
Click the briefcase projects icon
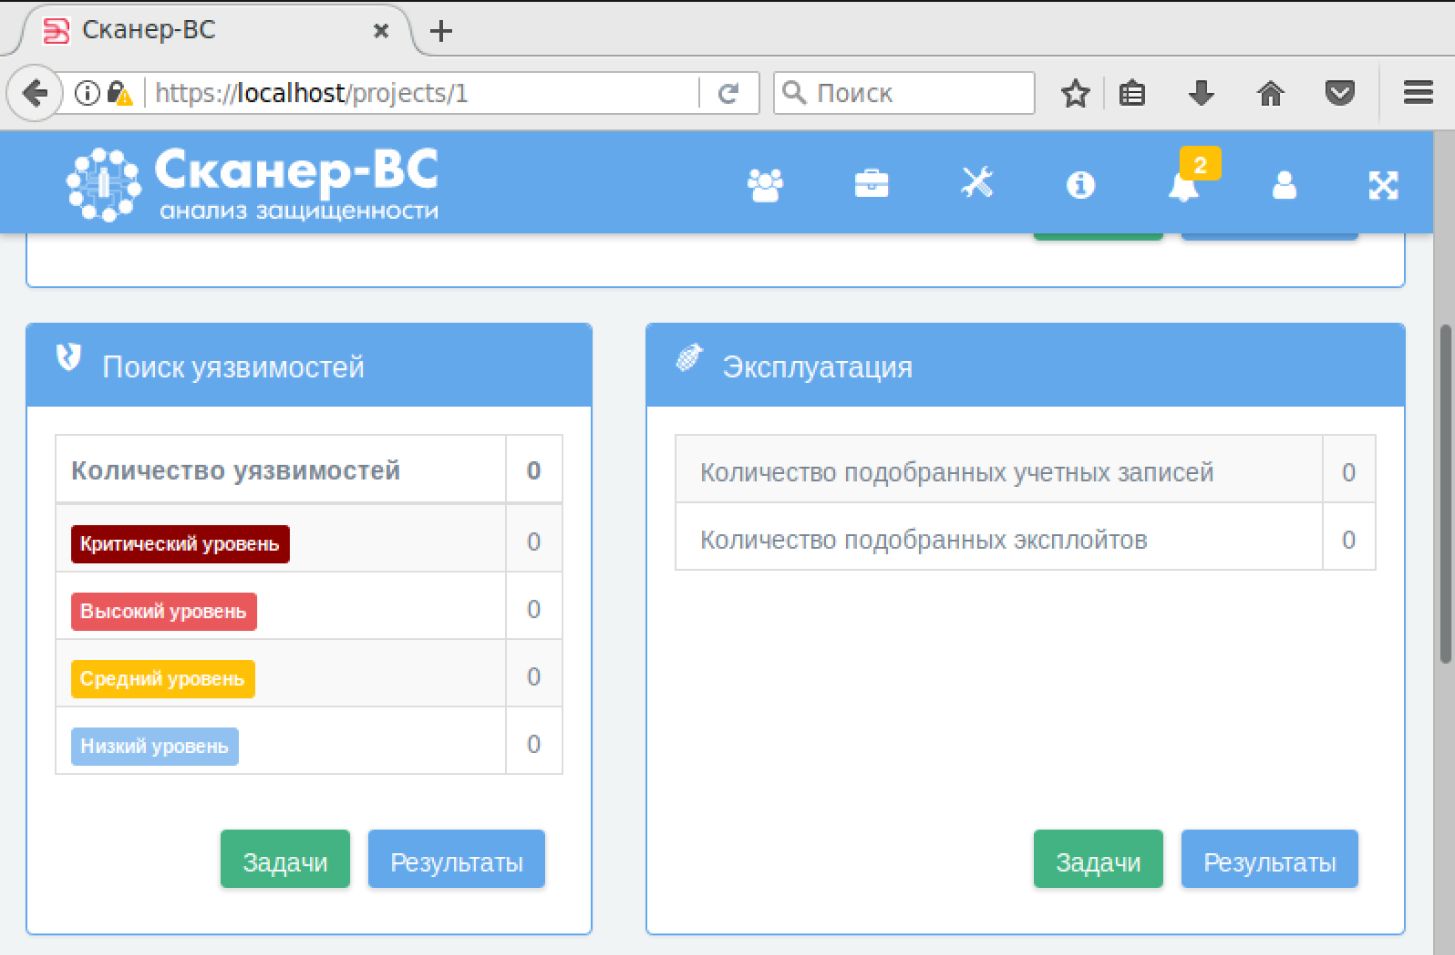click(x=871, y=184)
